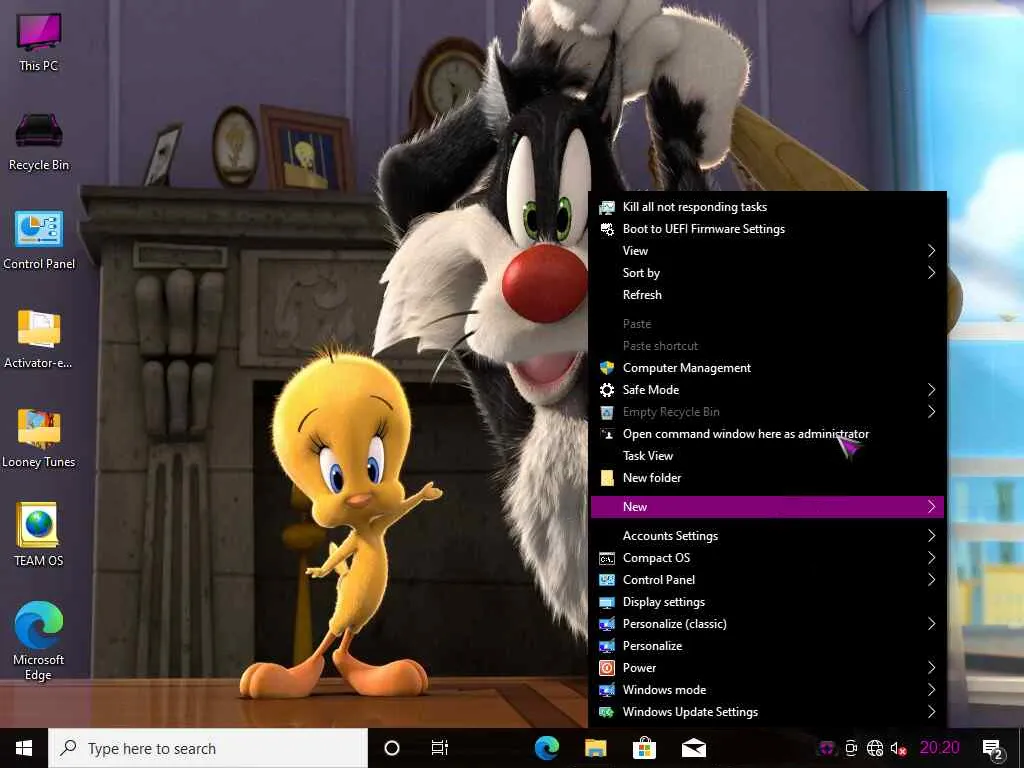Image resolution: width=1024 pixels, height=768 pixels.
Task: Open the Recycle Bin desktop icon
Action: 39,142
